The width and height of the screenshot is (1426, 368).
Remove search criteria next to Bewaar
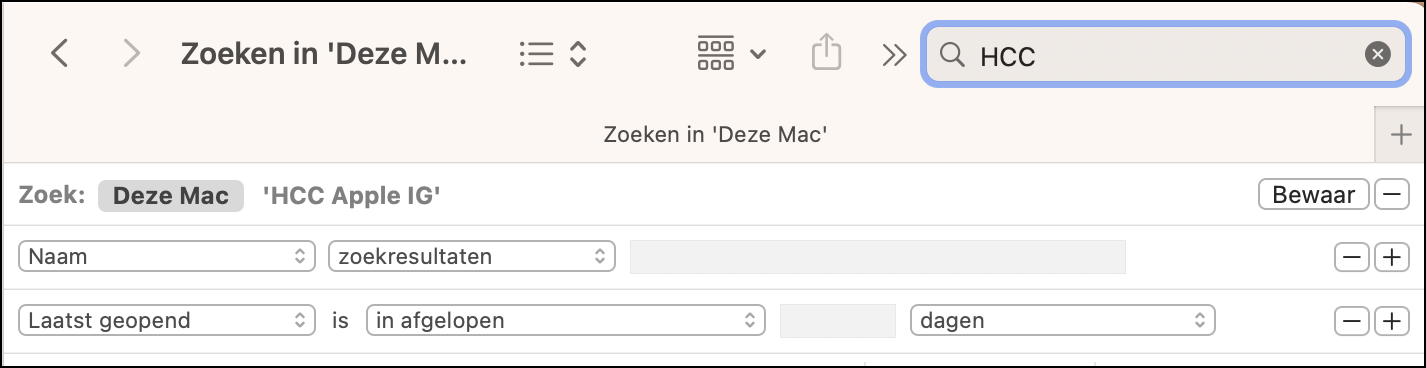(x=1391, y=195)
